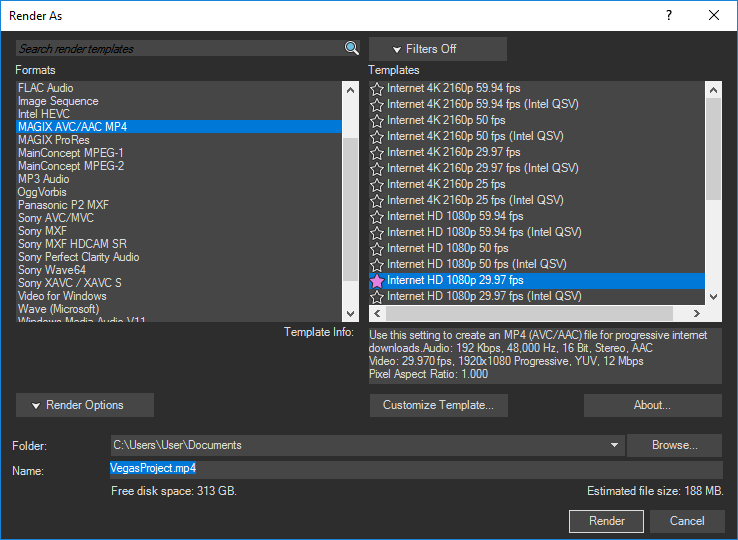
Task: Click Templates list scroll down arrow
Action: 714,297
